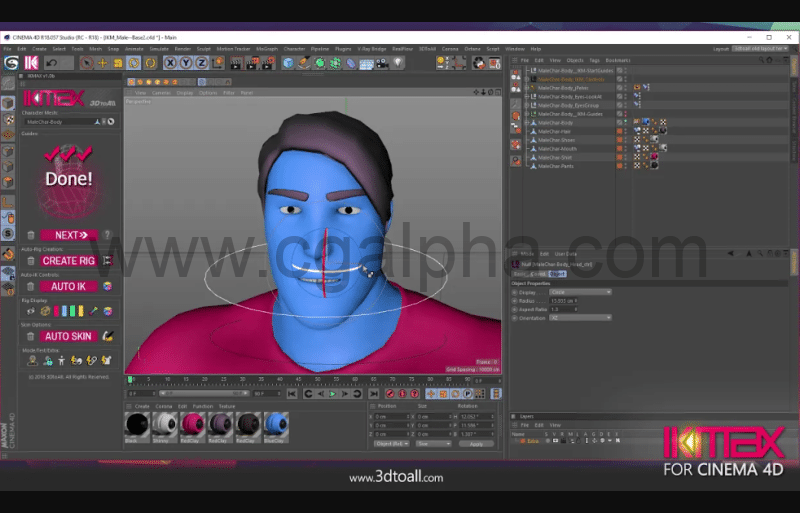800x513 pixels.
Task: Open the Character menu
Action: click(294, 49)
